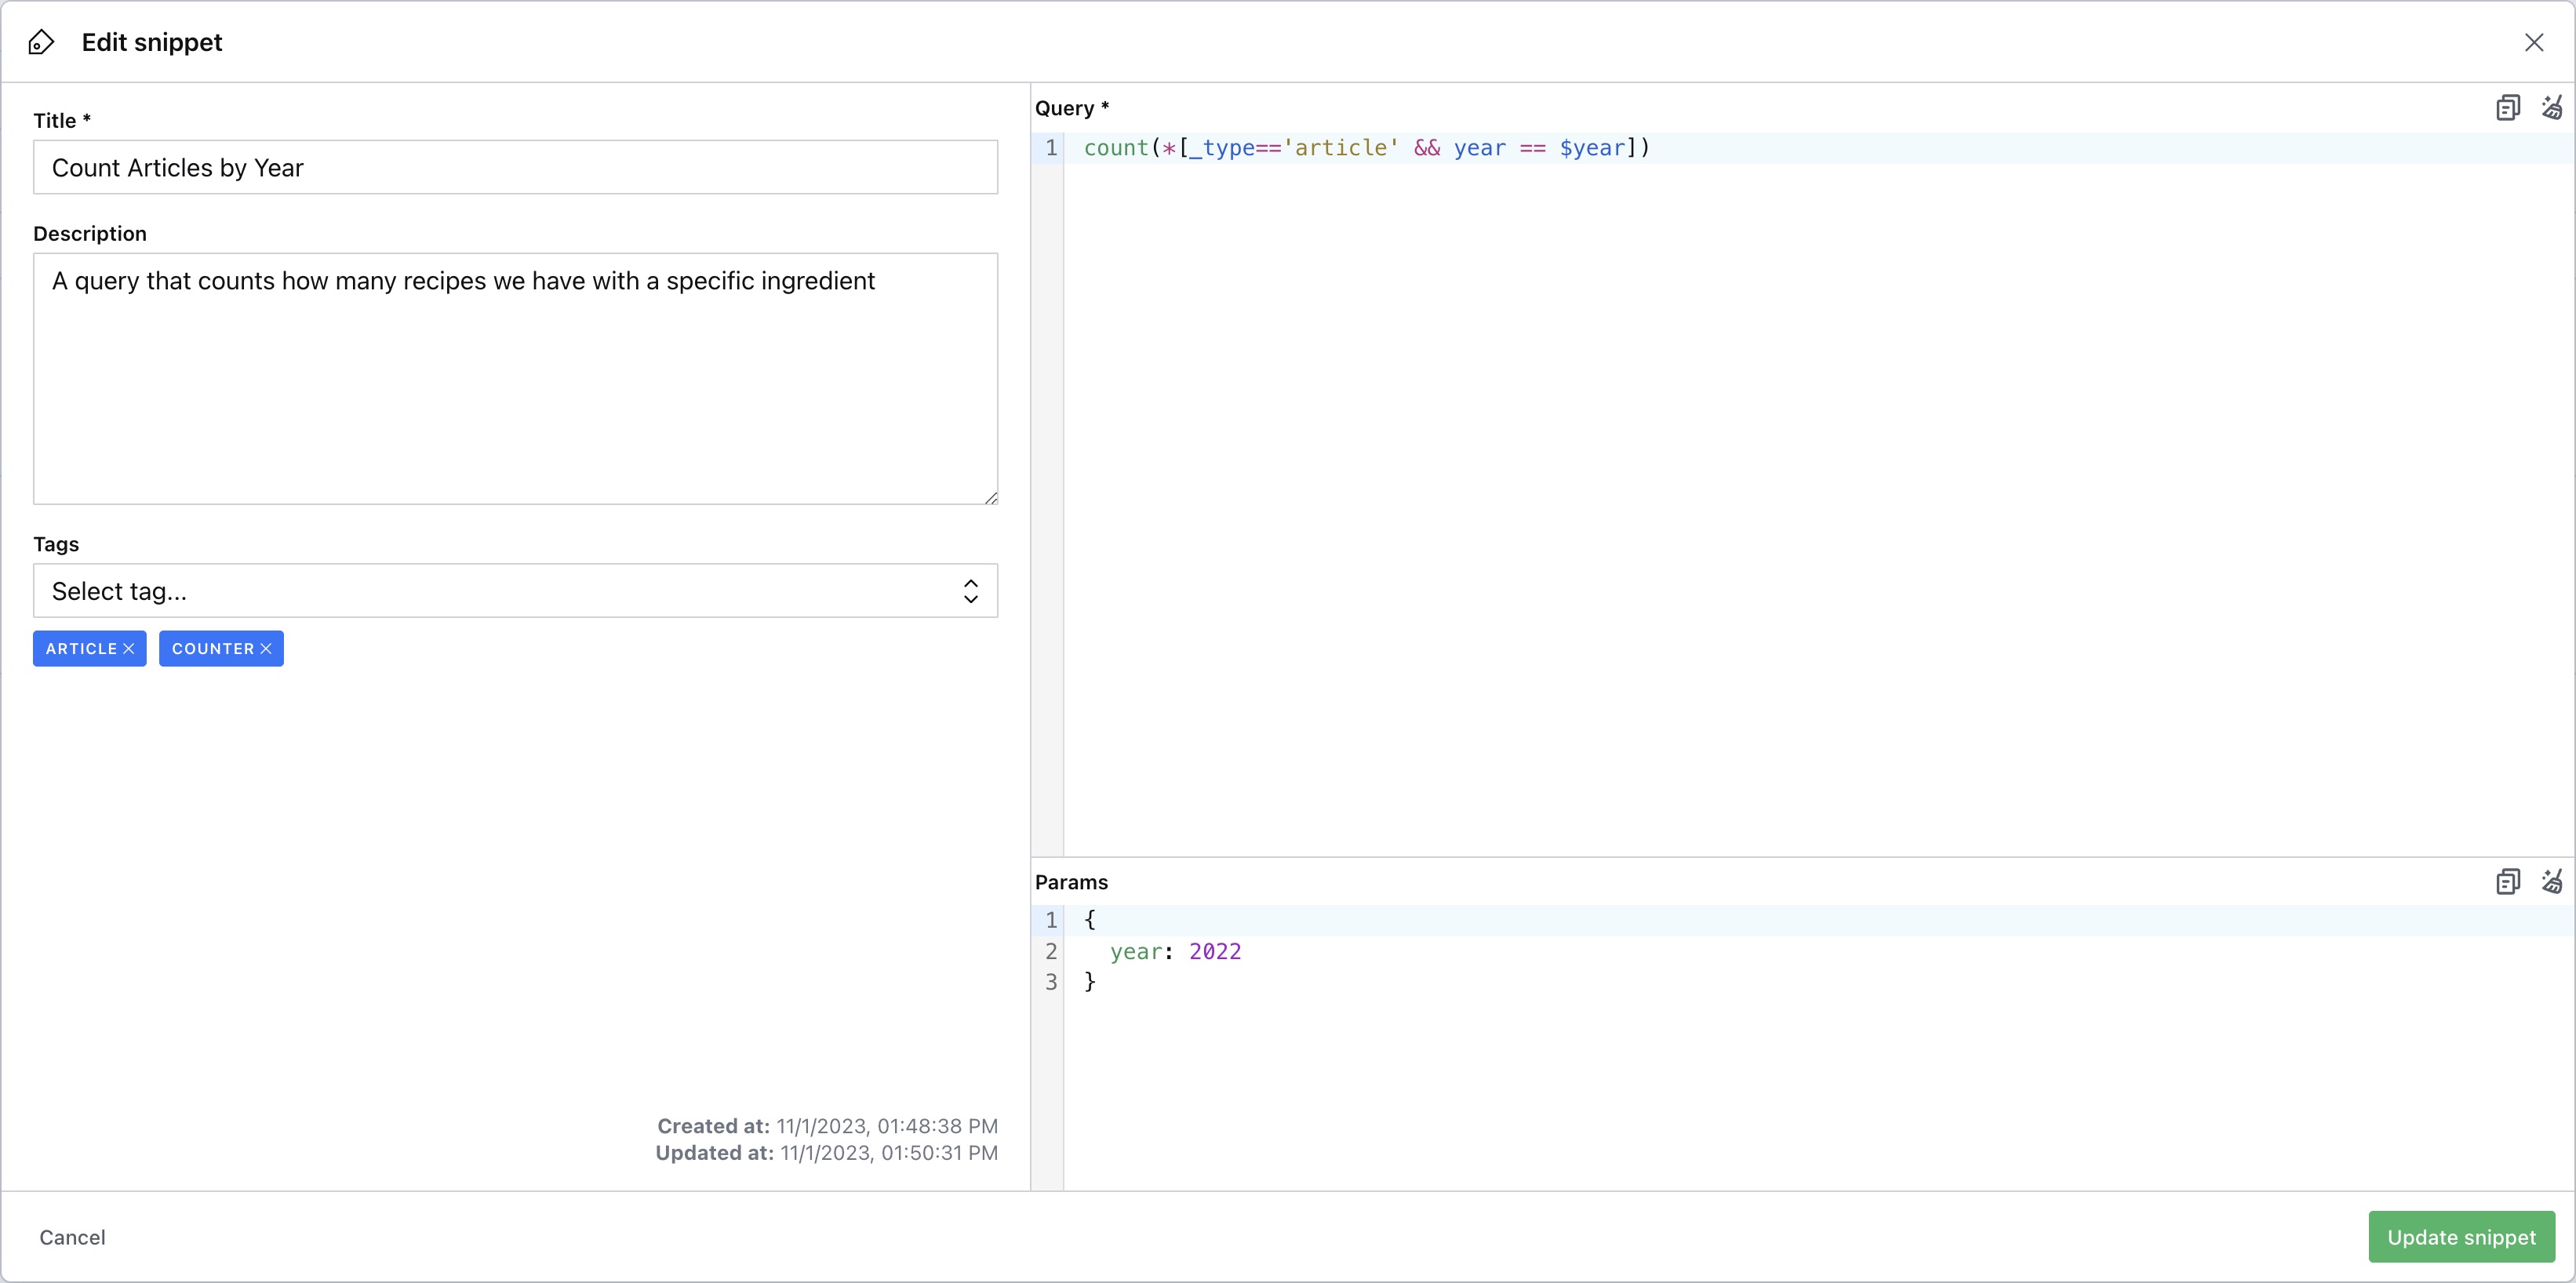Screen dimensions: 2576x1283
Task: Click the year: 2022 line in Params
Action: click(x=1175, y=952)
